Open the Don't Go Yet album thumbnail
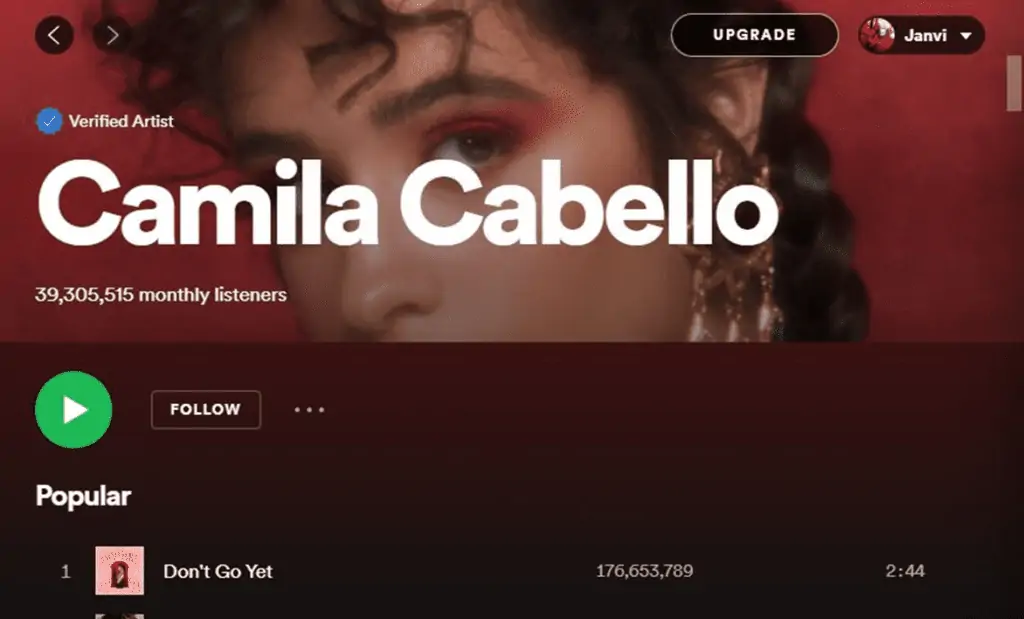The width and height of the screenshot is (1024, 619). (120, 571)
